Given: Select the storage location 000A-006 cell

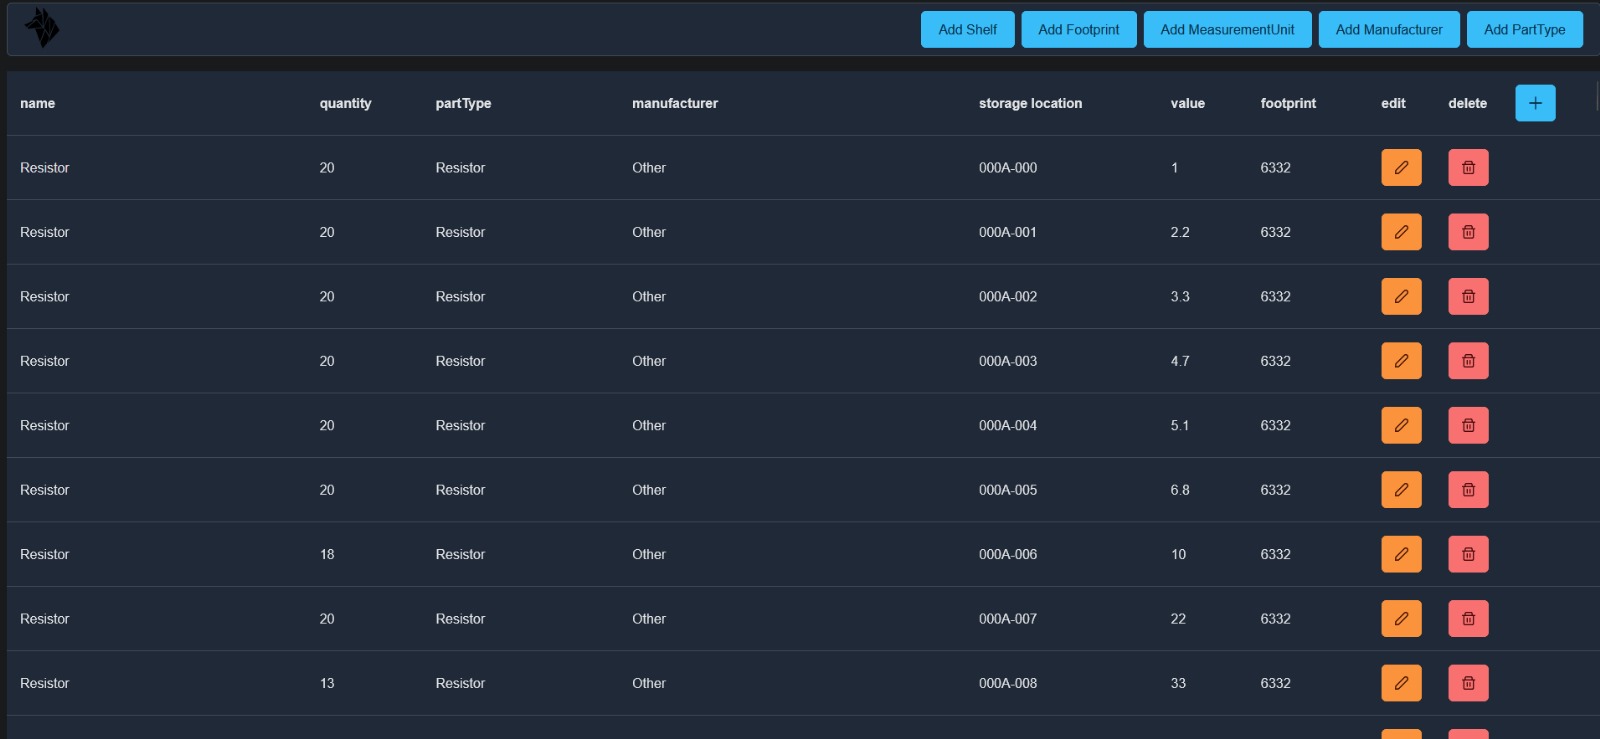Looking at the screenshot, I should pos(1007,555).
